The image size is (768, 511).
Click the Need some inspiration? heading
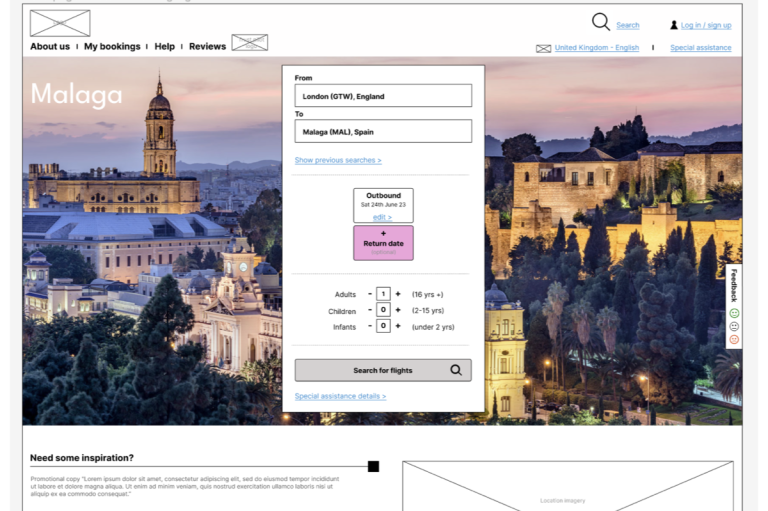pyautogui.click(x=82, y=458)
